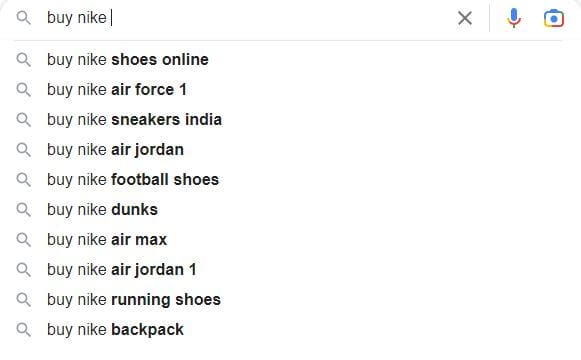Click the magnifier icon in search box
Image resolution: width=581 pixels, height=360 pixels.
point(23,18)
